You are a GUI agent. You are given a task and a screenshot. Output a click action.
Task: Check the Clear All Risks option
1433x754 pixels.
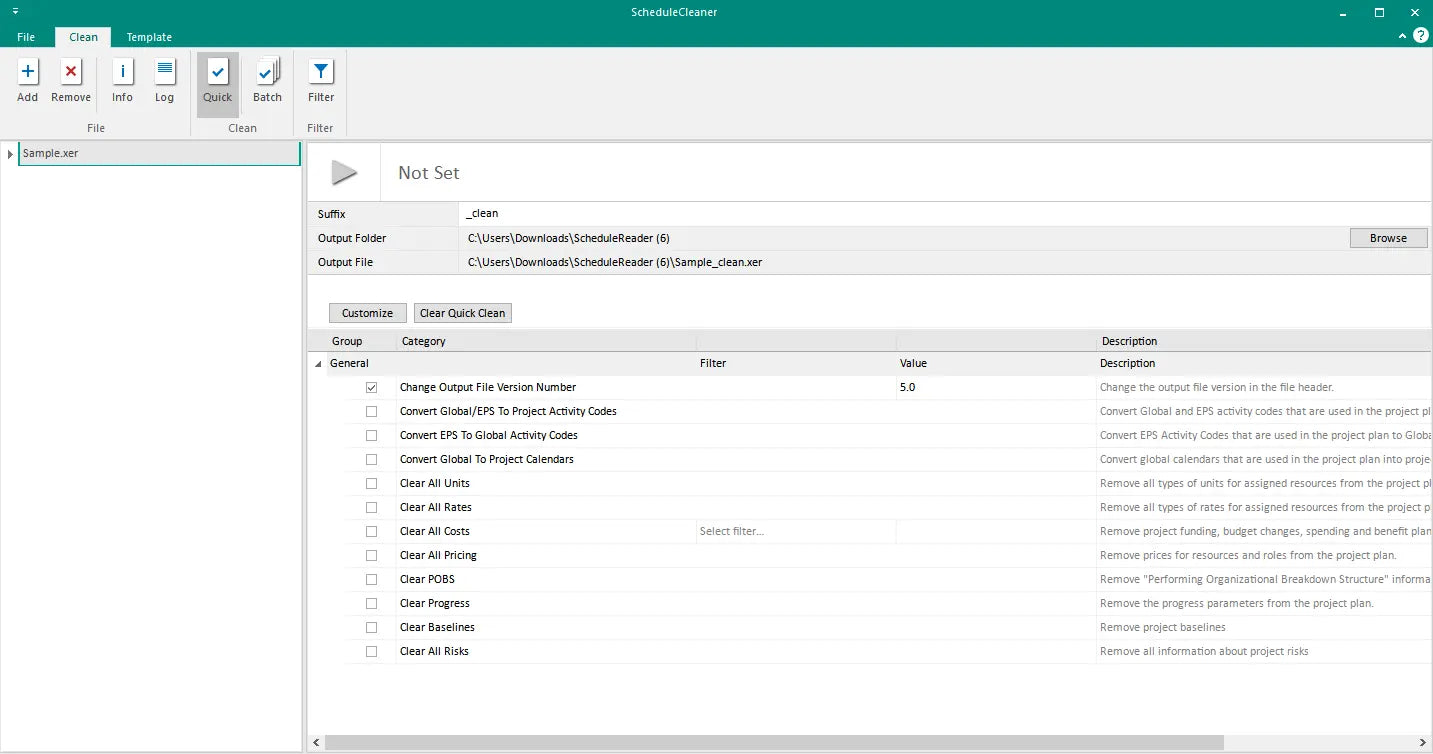tap(372, 651)
